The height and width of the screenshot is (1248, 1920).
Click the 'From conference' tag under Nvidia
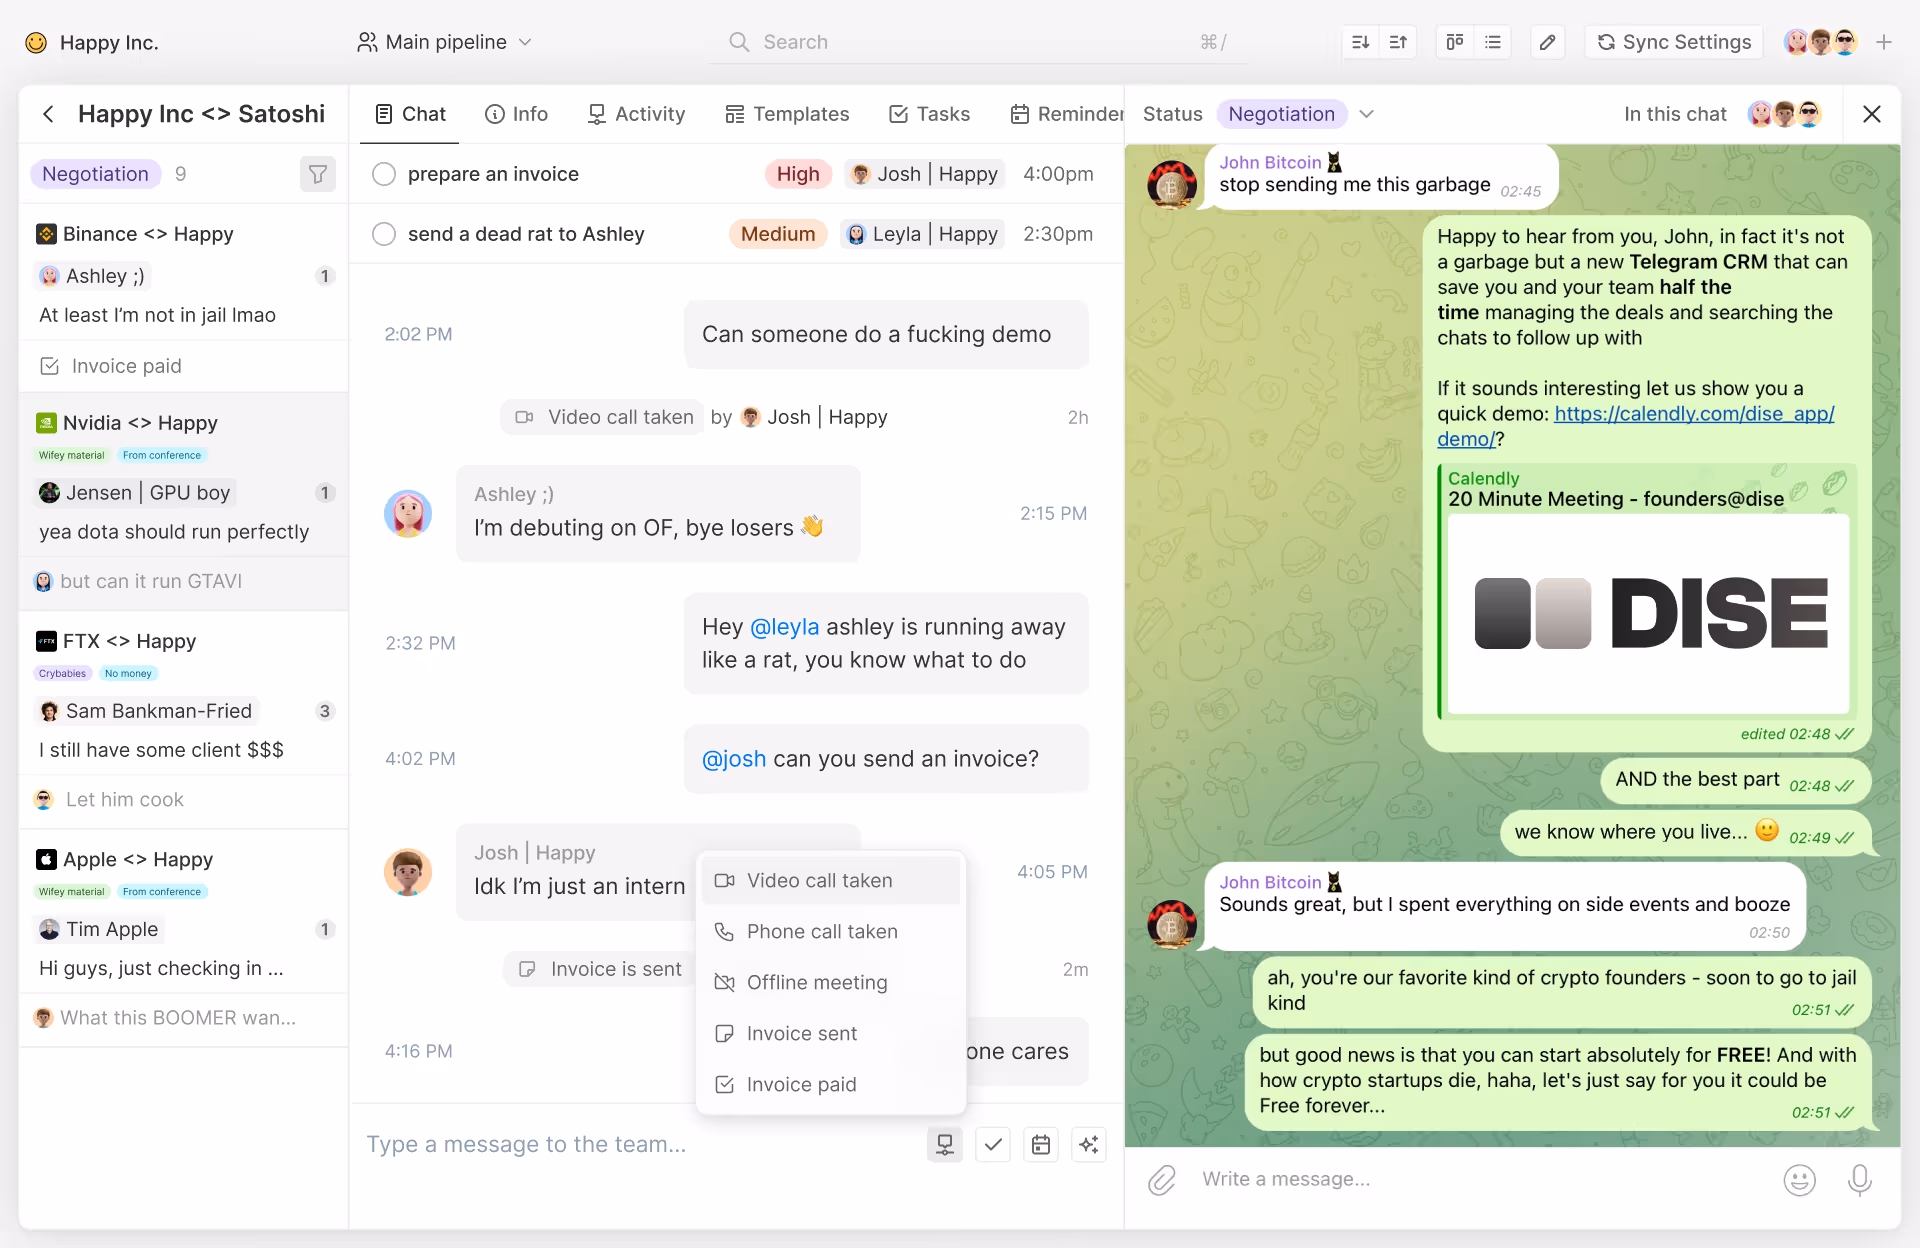(162, 455)
